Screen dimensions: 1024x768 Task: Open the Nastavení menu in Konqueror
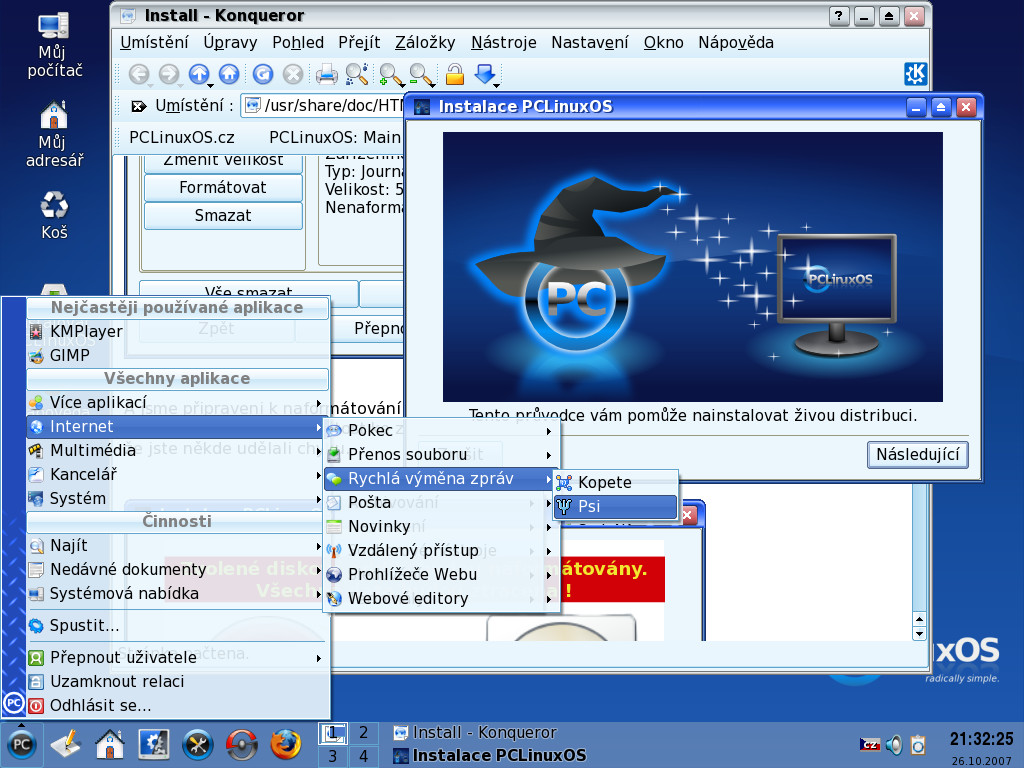tap(590, 43)
